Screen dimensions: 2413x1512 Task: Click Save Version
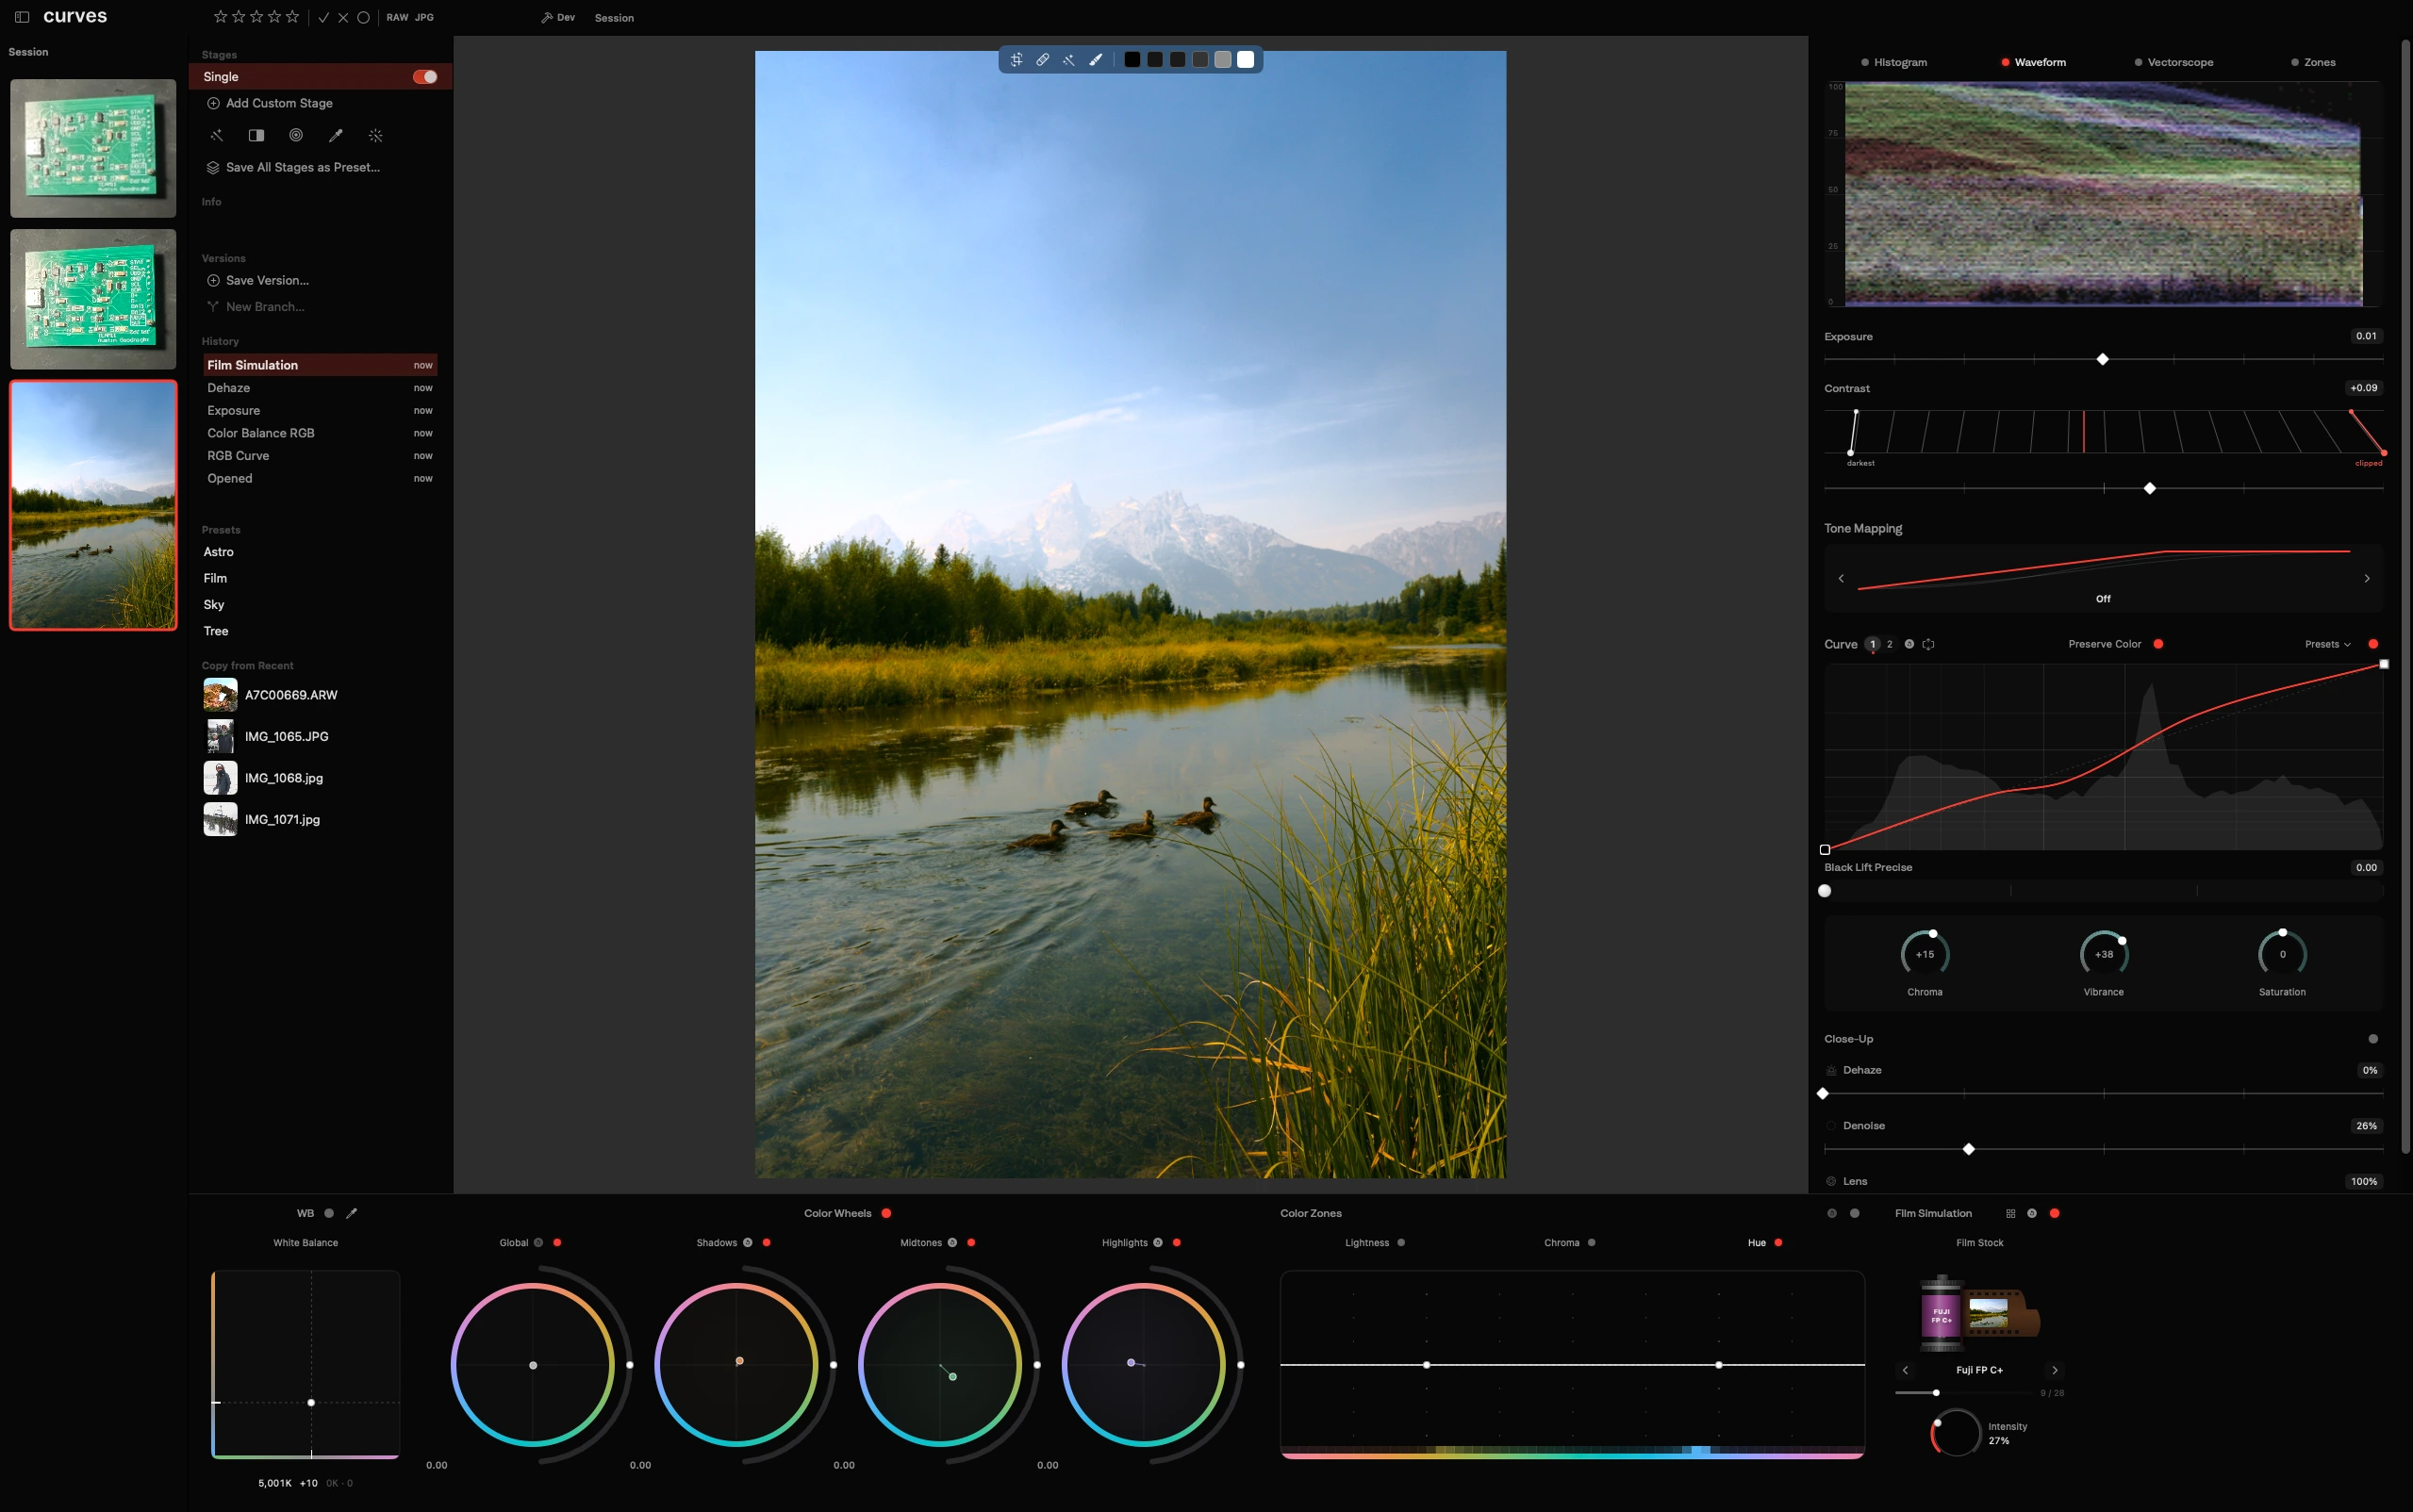tap(258, 280)
